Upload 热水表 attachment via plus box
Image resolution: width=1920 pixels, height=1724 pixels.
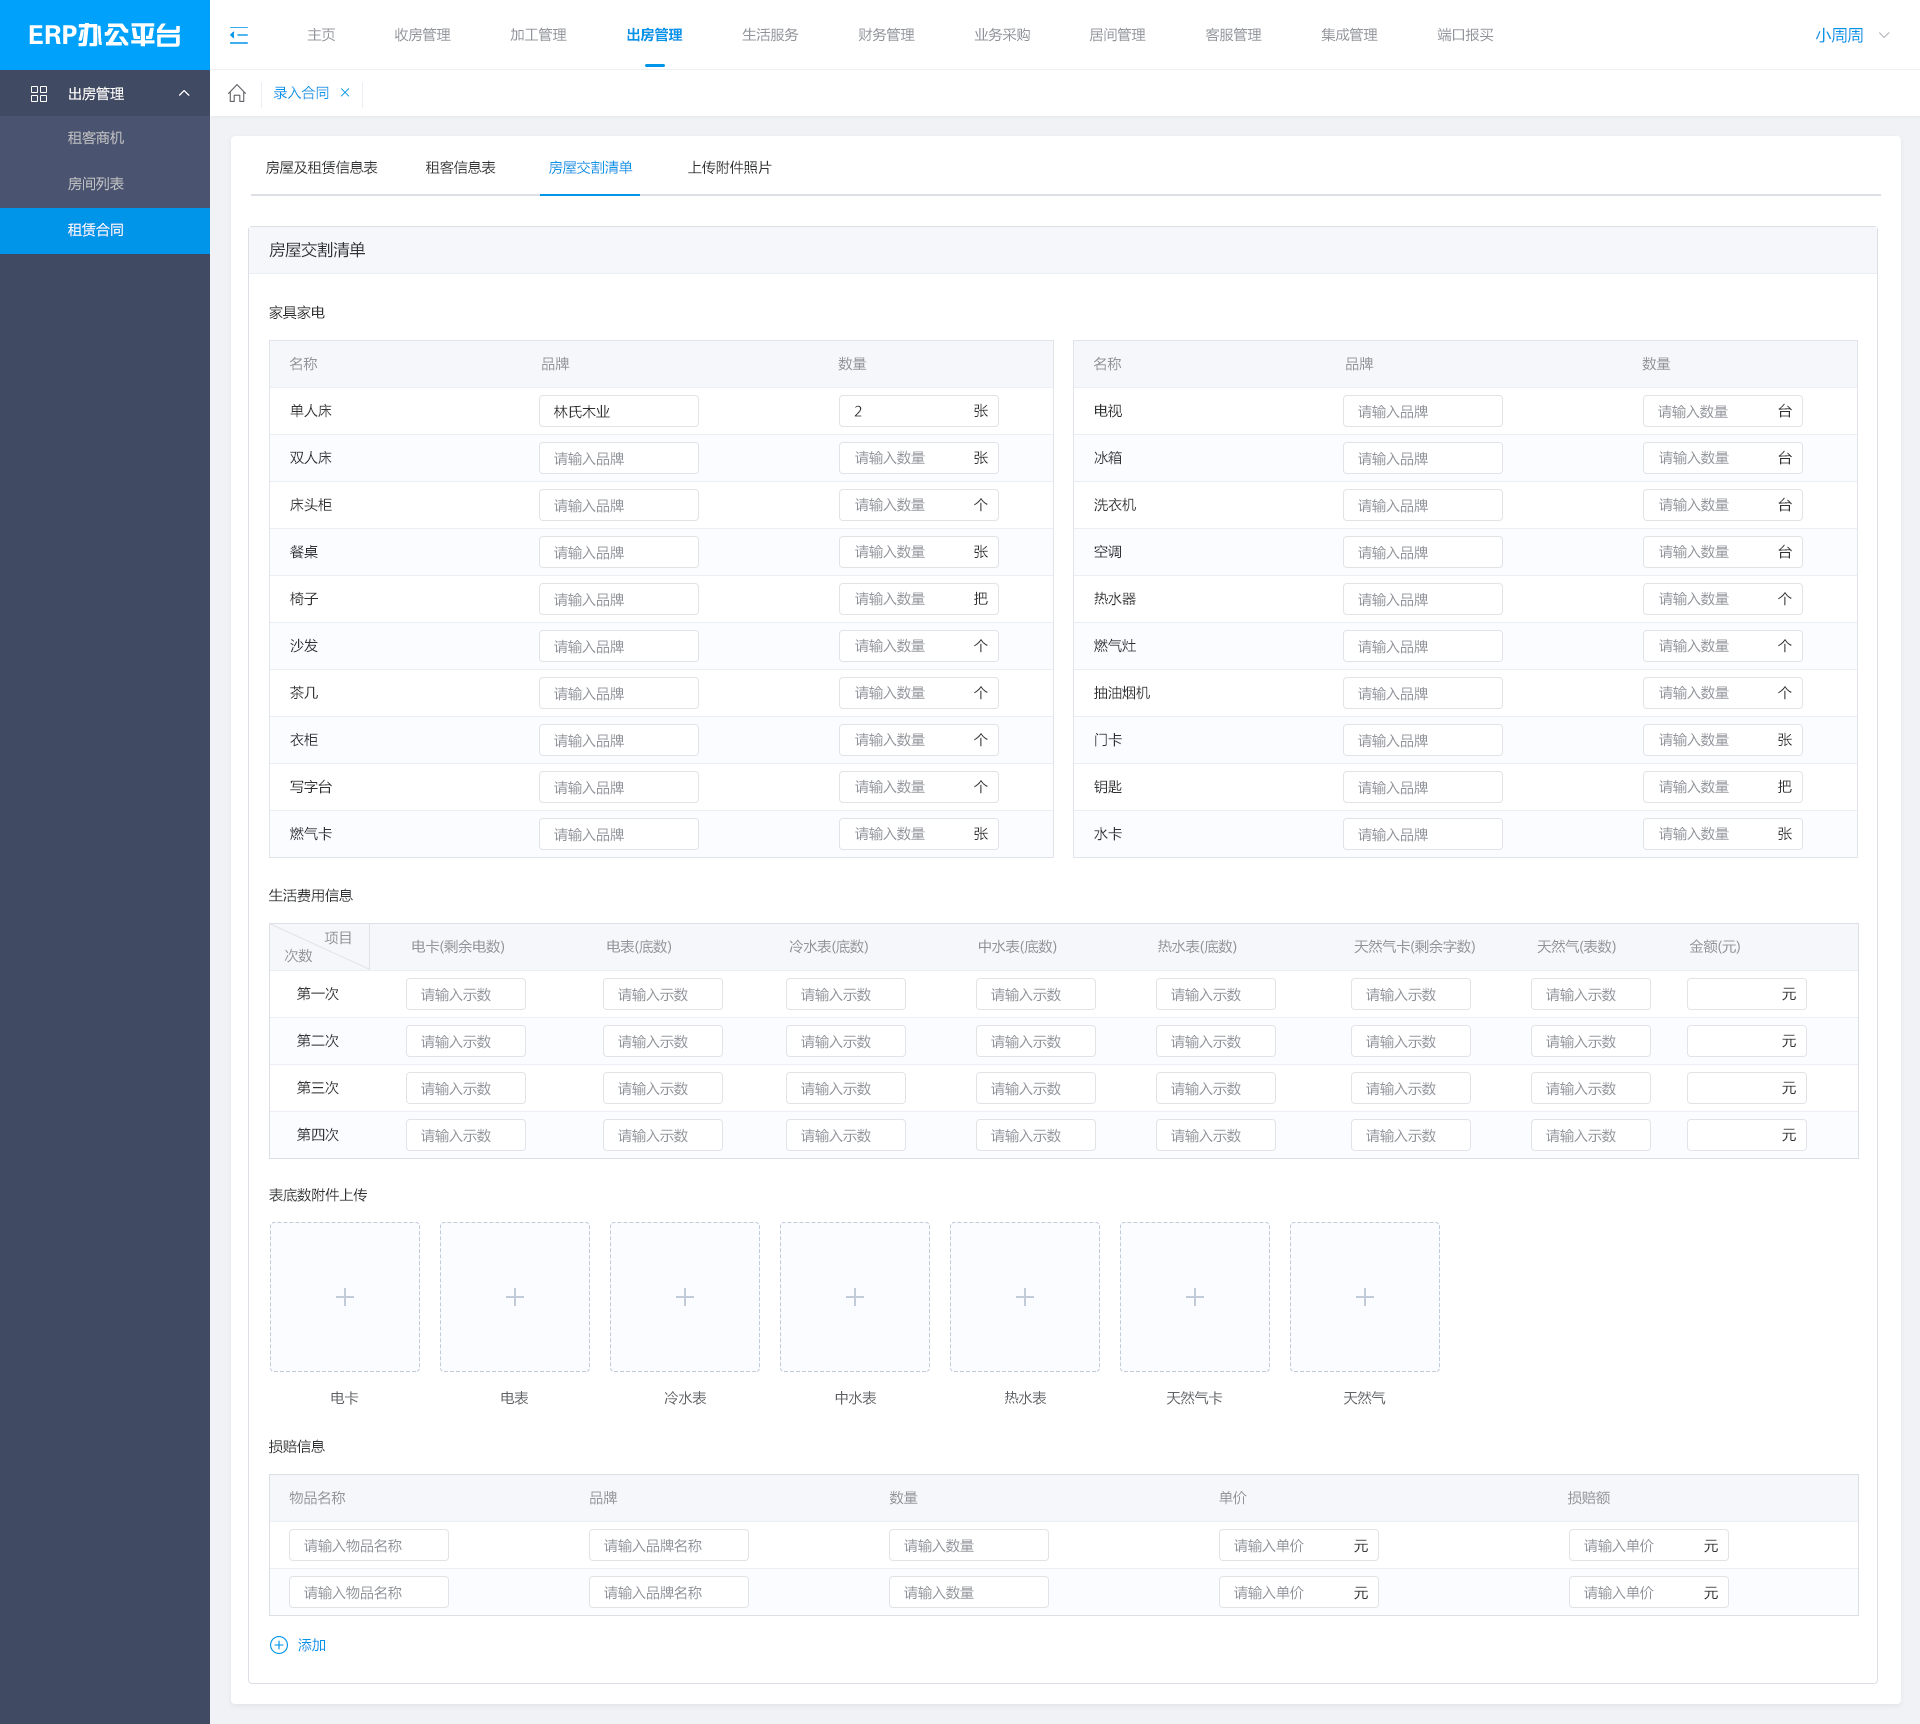tap(1025, 1297)
